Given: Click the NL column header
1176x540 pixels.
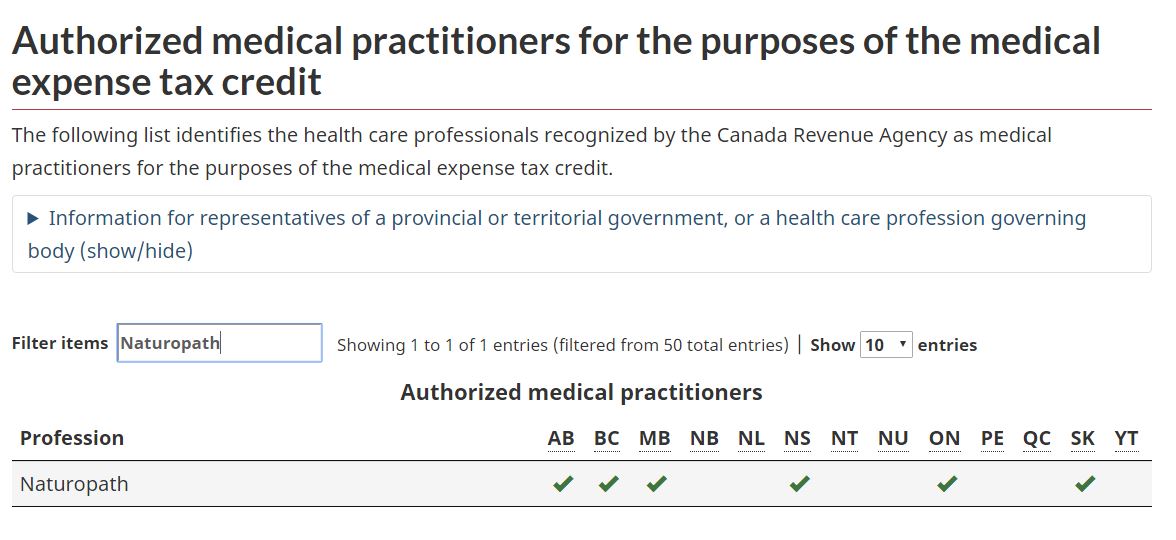Looking at the screenshot, I should [x=751, y=438].
